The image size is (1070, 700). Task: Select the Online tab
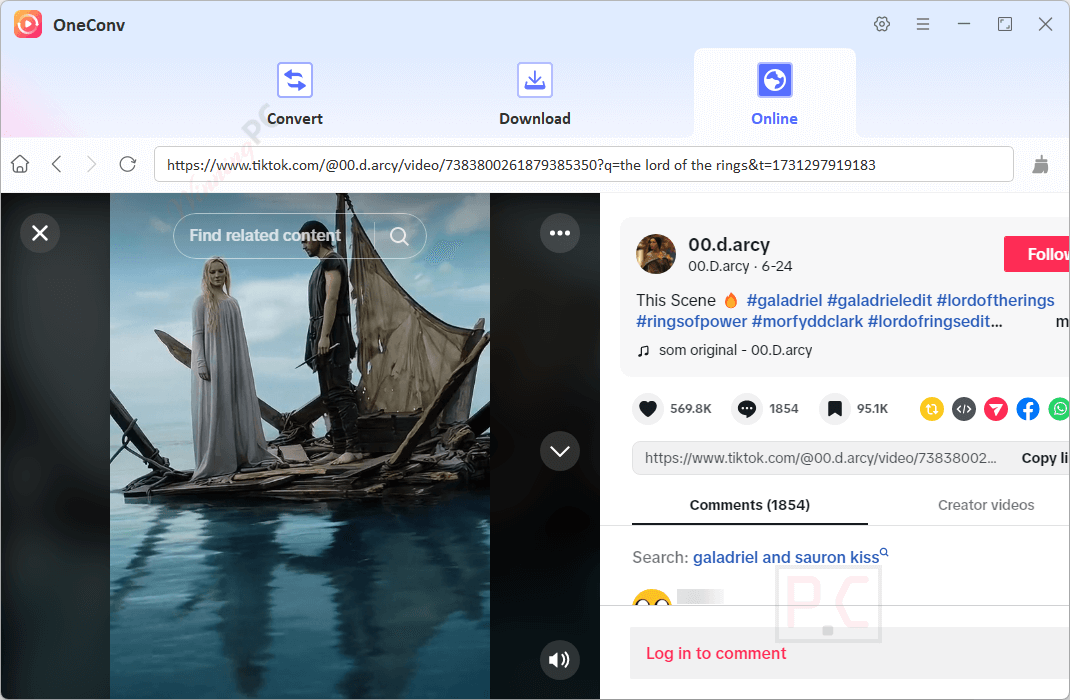pos(775,94)
